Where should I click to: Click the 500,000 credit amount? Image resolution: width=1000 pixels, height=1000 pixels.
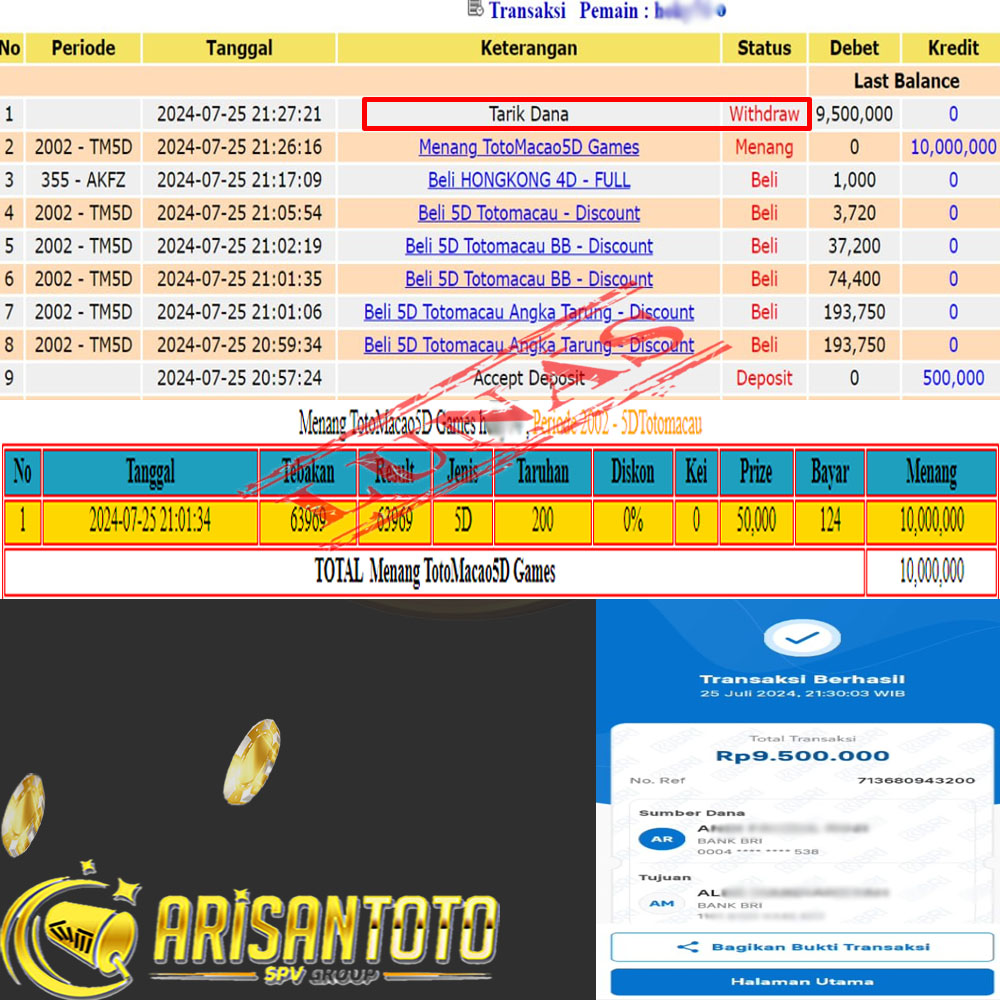click(x=953, y=378)
